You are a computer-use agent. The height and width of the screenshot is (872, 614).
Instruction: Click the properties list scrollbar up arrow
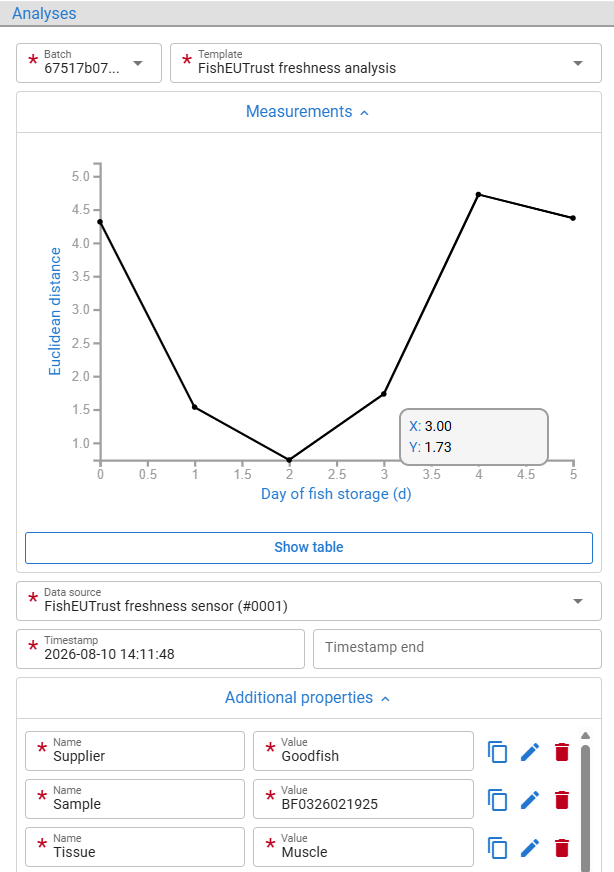(585, 736)
